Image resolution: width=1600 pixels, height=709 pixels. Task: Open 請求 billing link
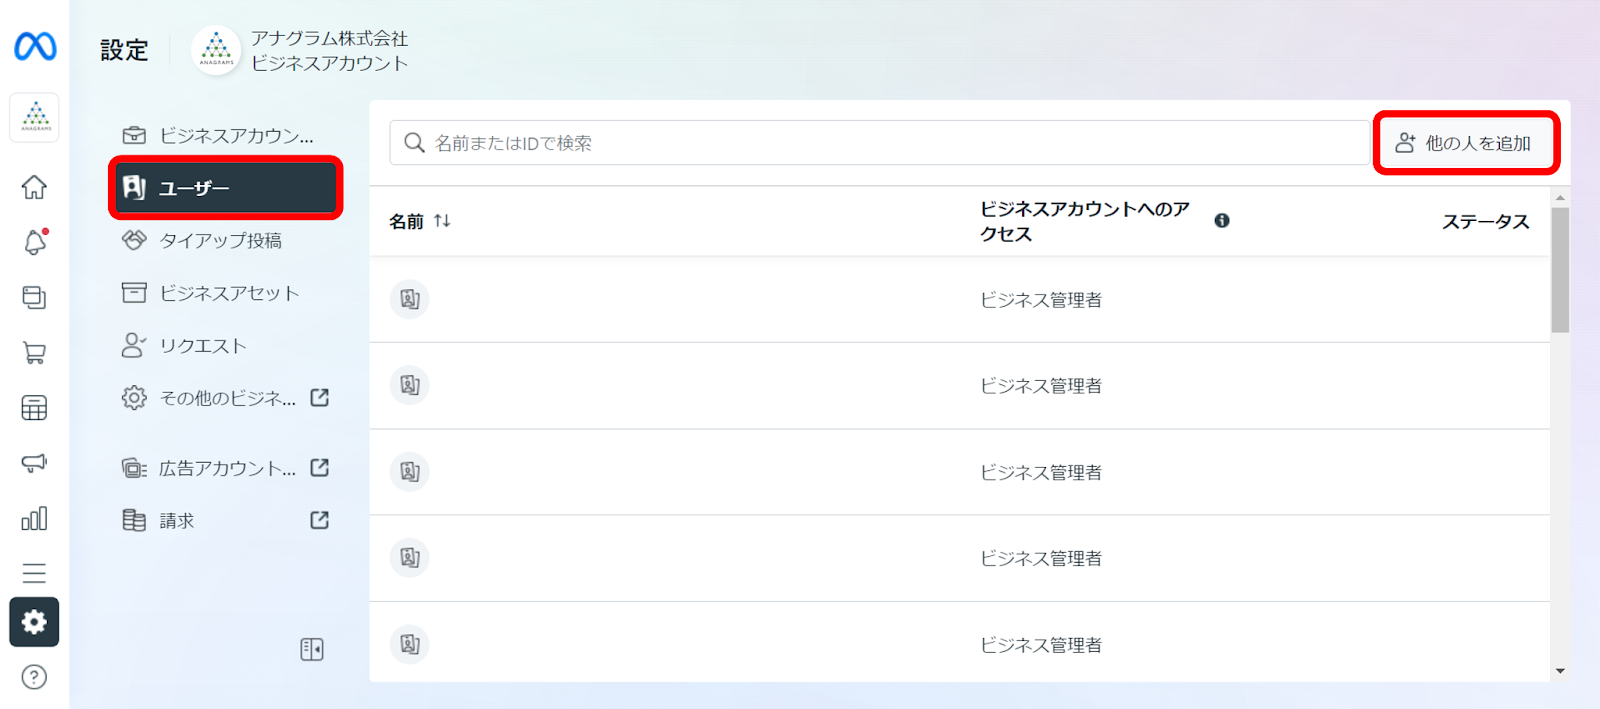click(225, 520)
